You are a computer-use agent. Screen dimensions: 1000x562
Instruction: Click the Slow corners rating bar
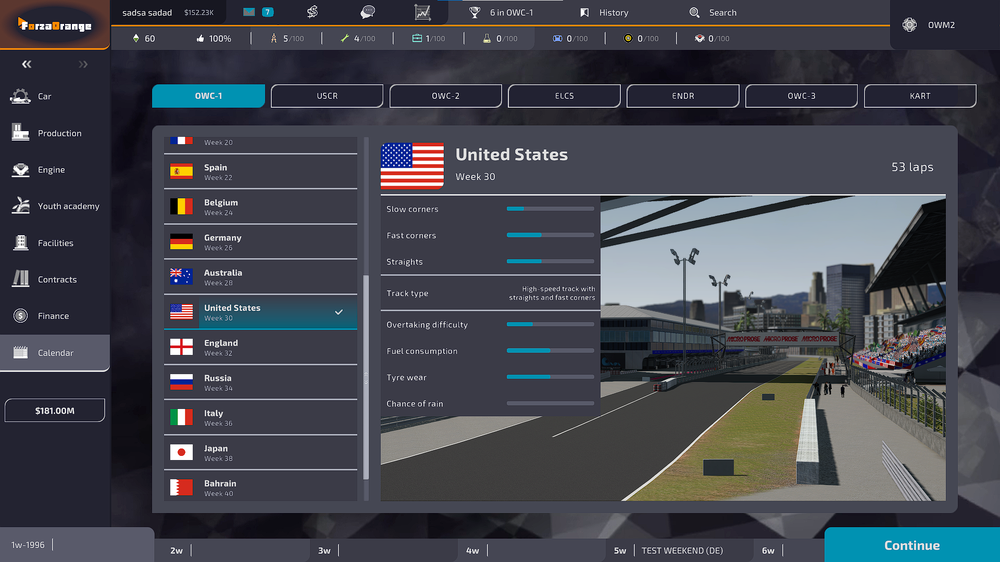[x=550, y=209]
